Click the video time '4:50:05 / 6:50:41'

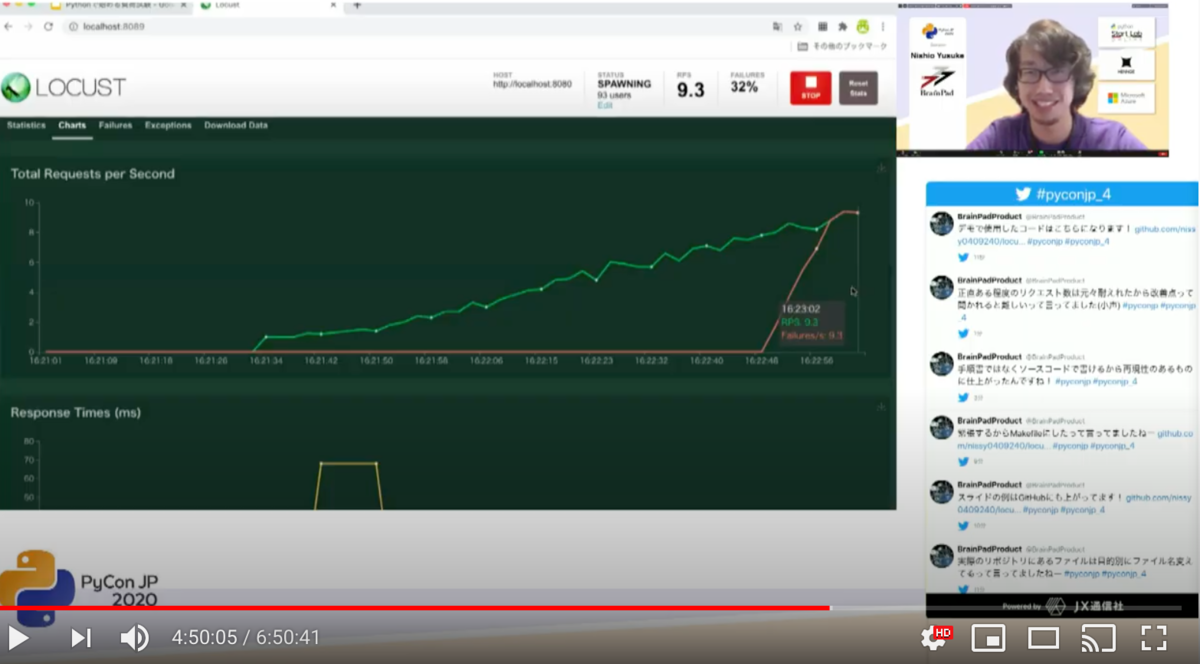(246, 637)
